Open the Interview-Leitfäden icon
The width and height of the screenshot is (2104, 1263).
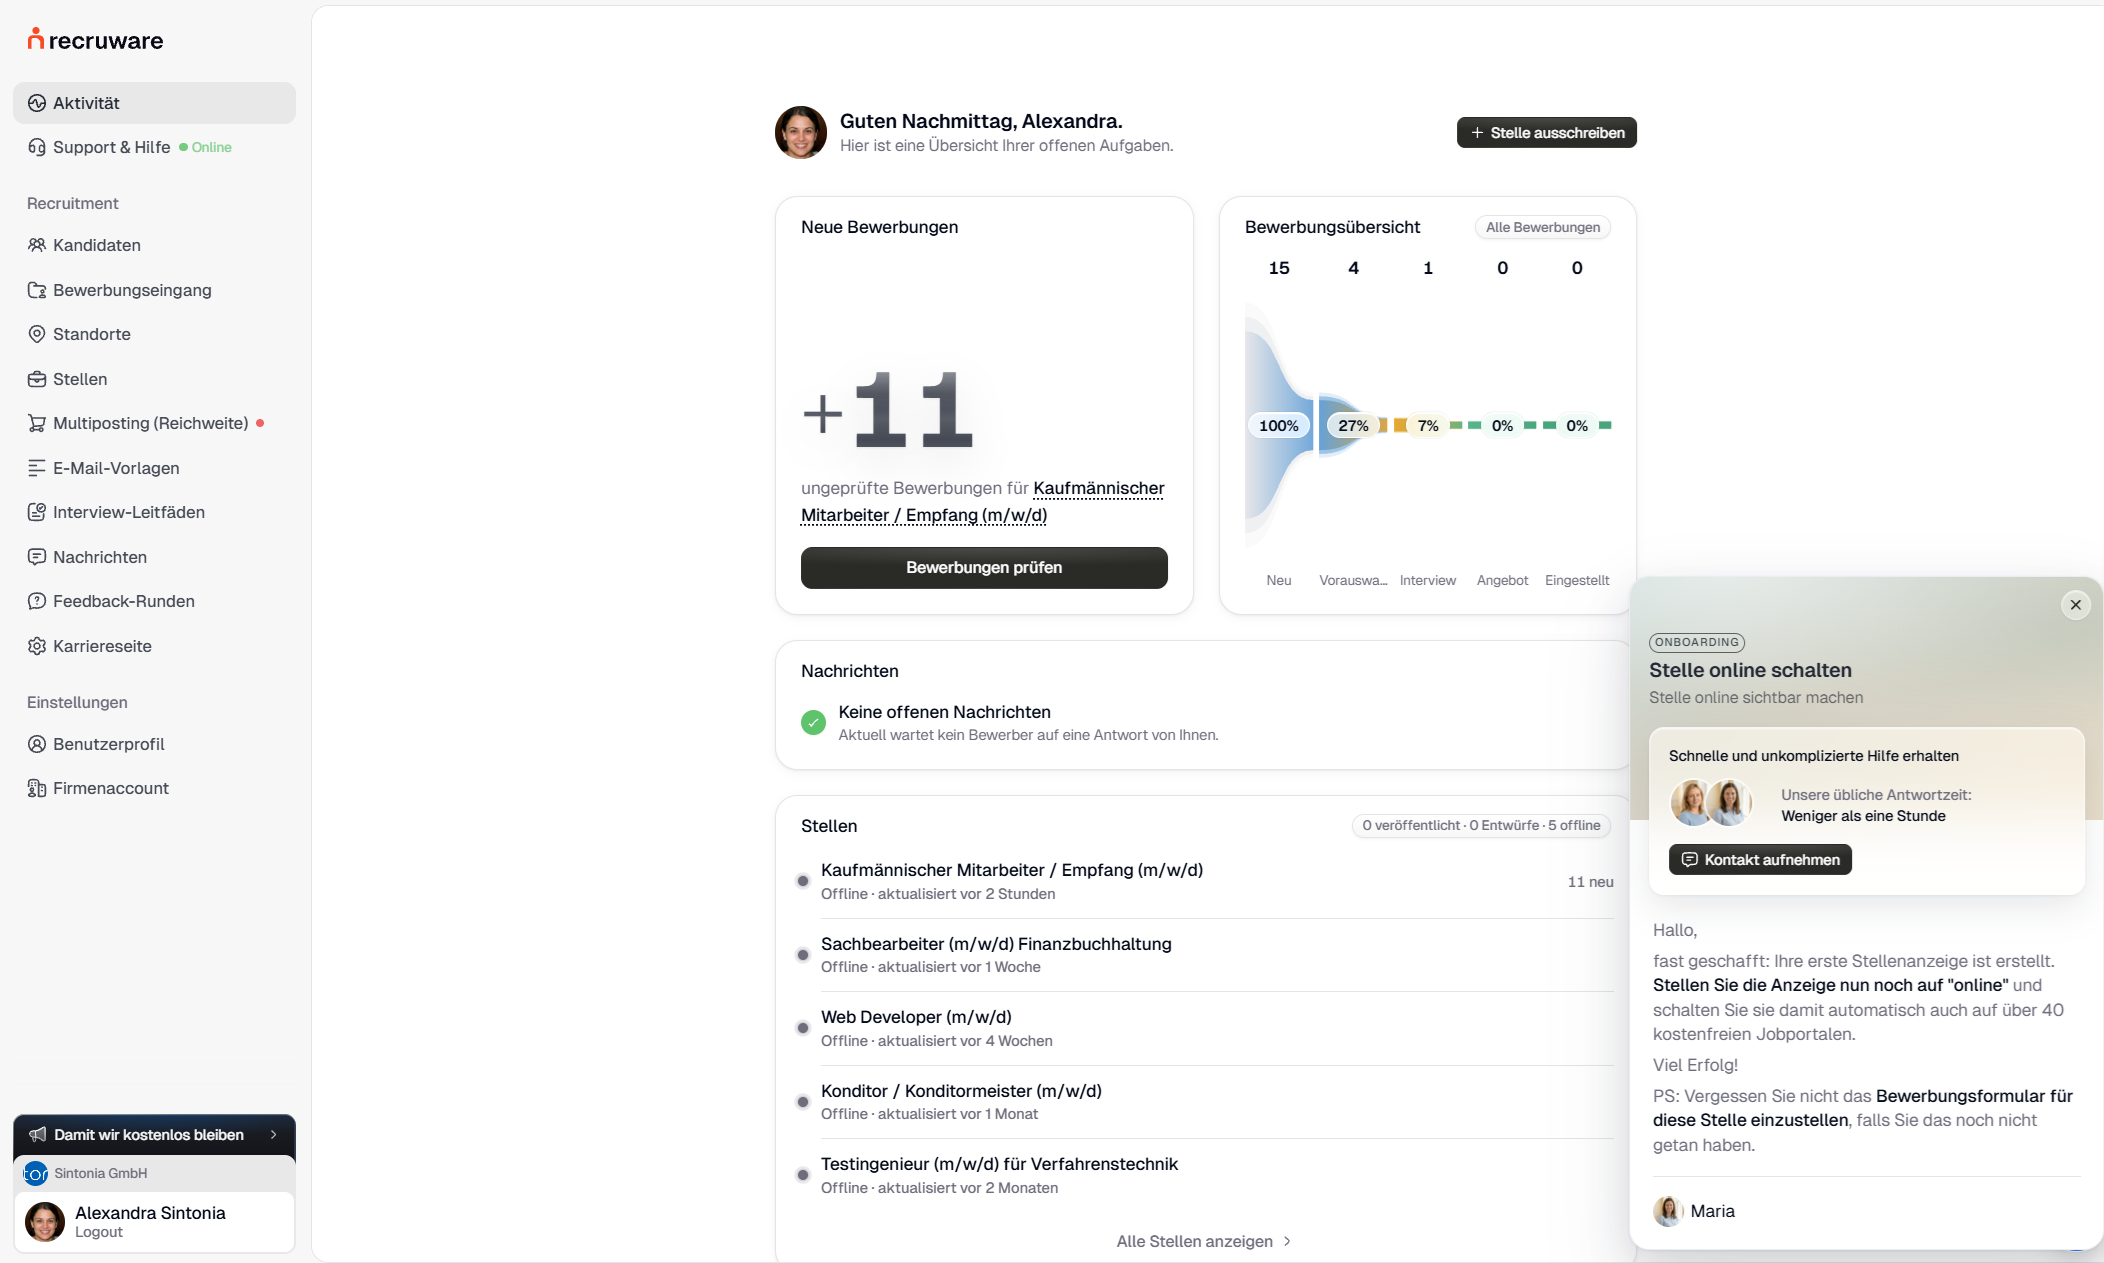point(37,512)
